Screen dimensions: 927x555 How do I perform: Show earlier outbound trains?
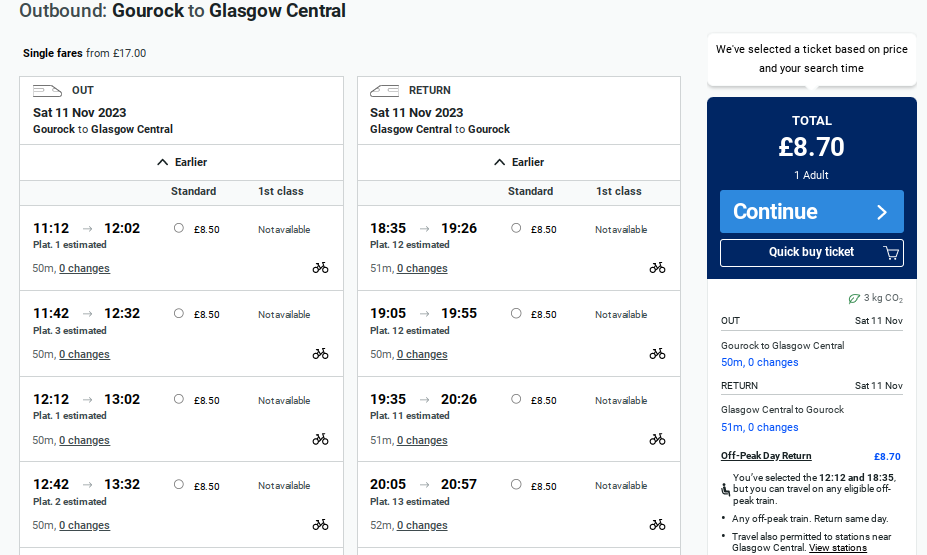point(182,162)
